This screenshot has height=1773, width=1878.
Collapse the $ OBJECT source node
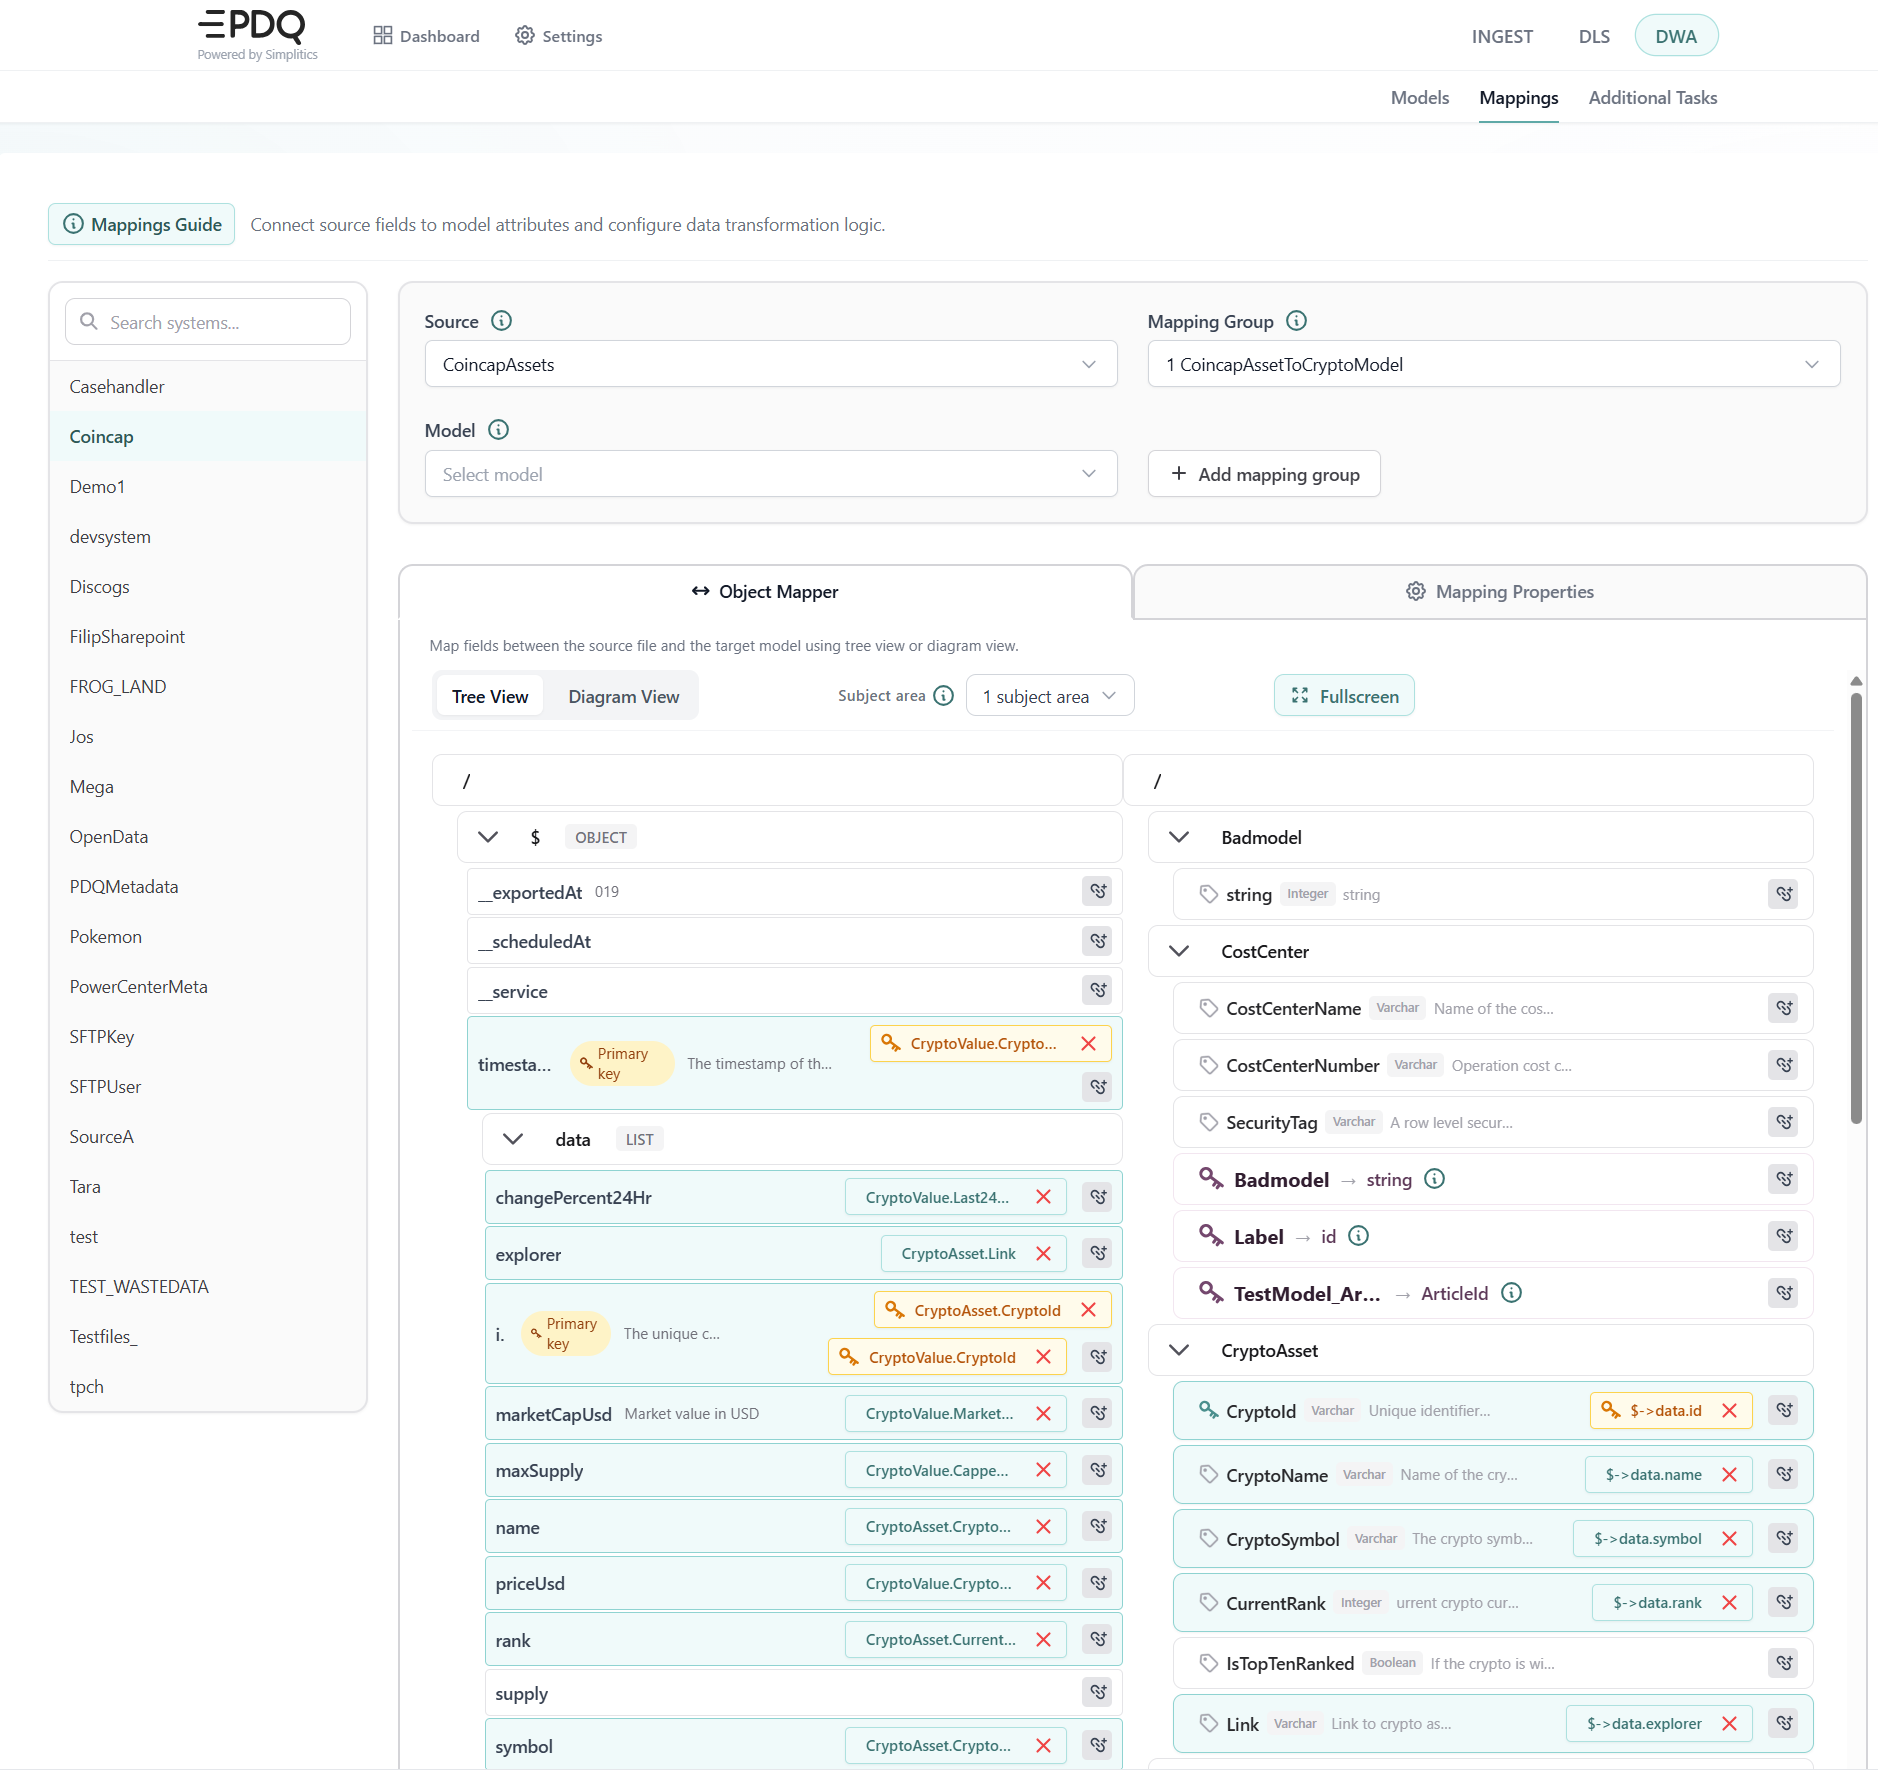pos(488,837)
